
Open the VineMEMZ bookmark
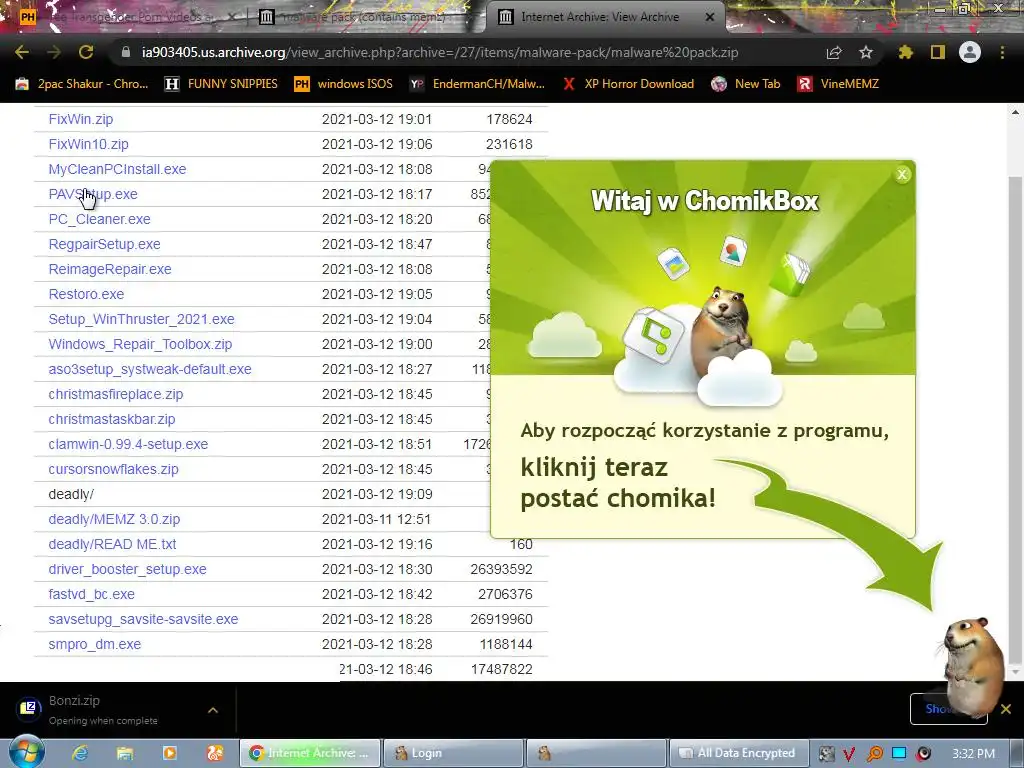(x=839, y=84)
